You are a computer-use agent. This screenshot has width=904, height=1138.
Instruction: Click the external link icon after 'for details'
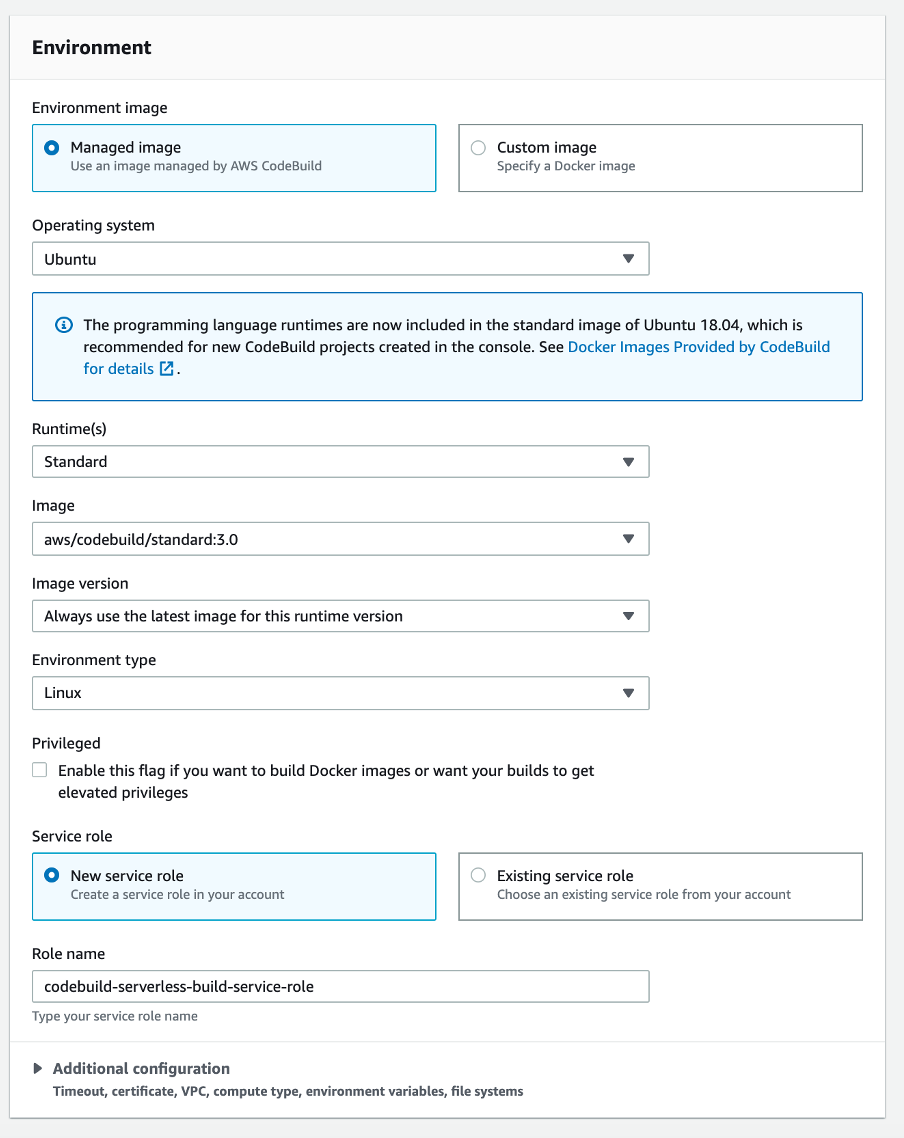coord(167,369)
